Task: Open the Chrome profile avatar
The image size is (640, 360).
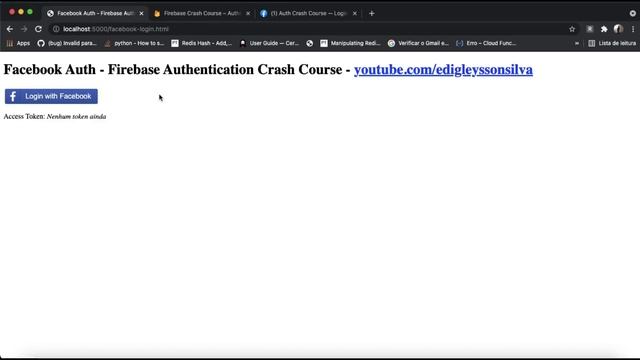Action: [618, 29]
